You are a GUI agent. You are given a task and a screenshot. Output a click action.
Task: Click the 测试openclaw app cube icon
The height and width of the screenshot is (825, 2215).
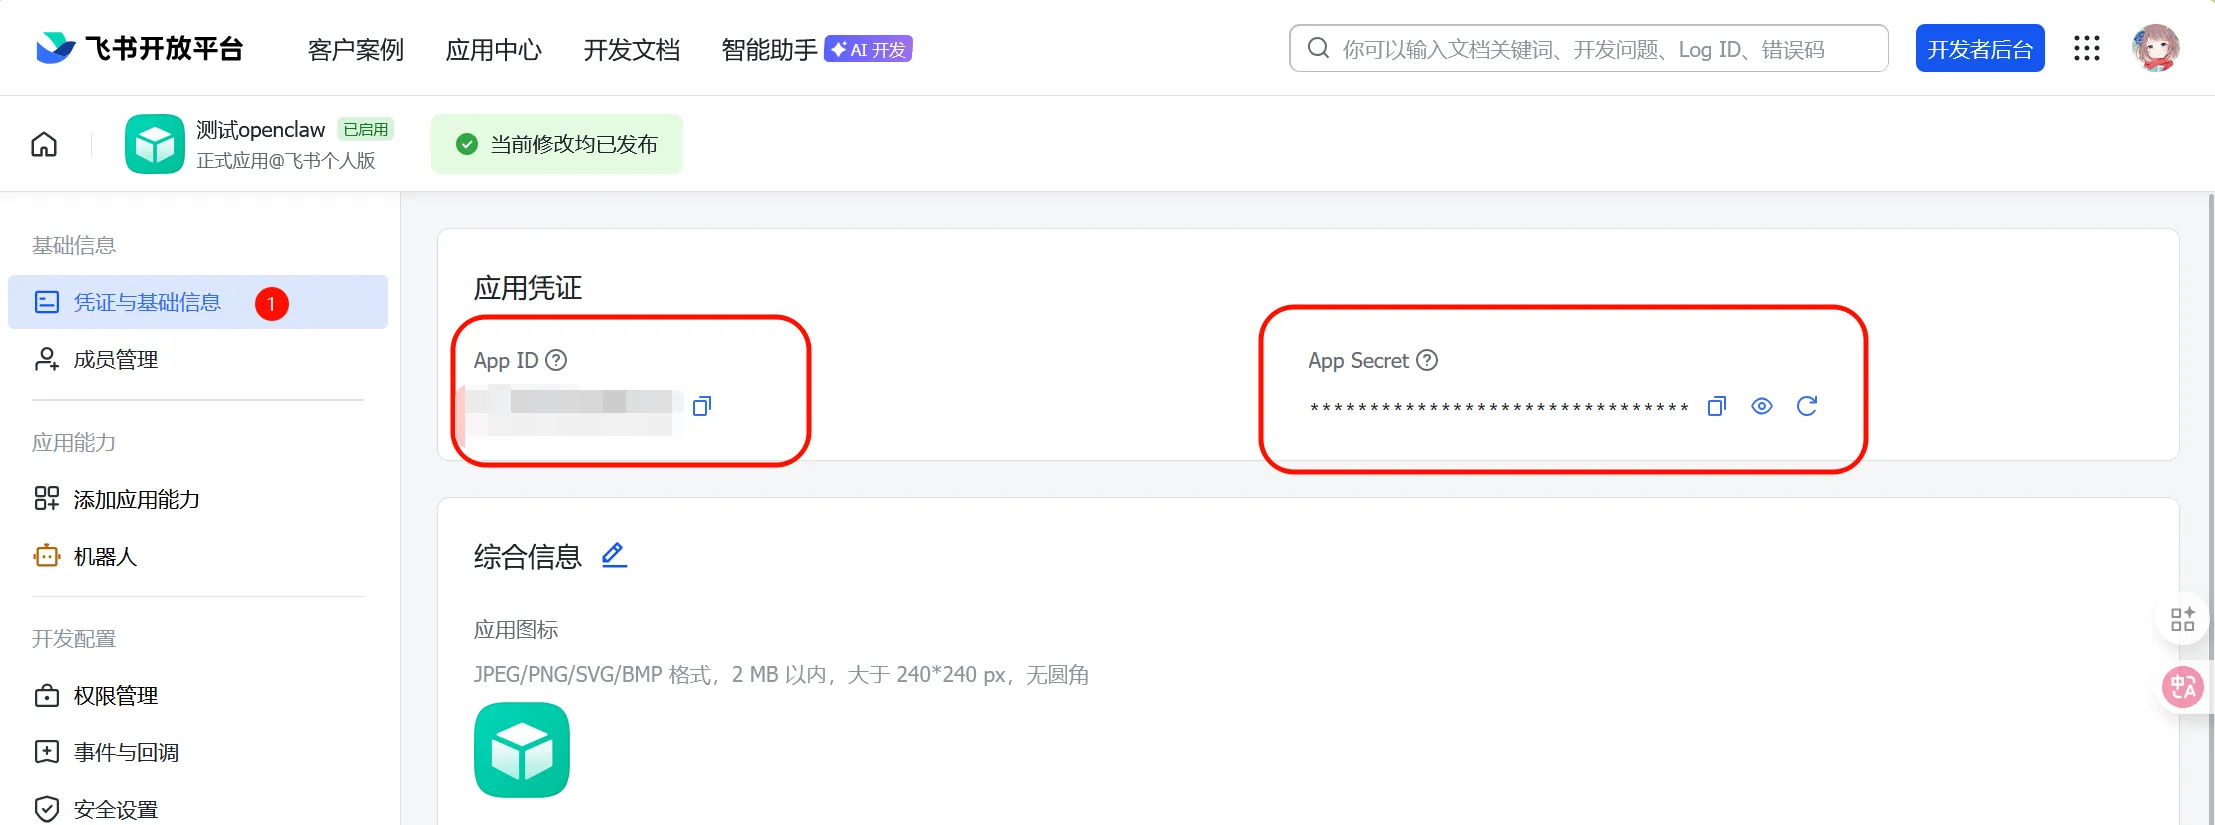pyautogui.click(x=155, y=144)
